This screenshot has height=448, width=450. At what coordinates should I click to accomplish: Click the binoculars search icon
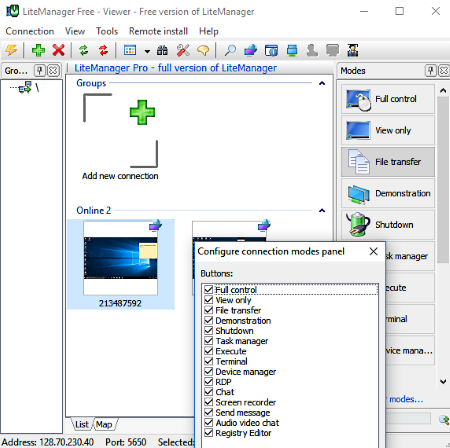(162, 51)
